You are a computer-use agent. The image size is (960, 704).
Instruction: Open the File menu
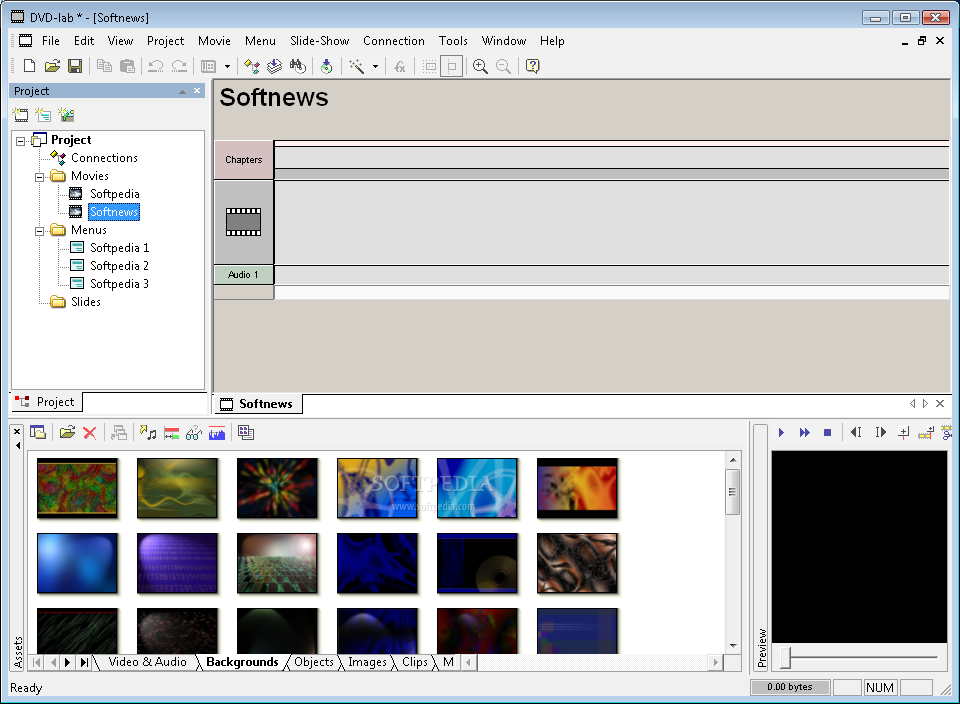pos(51,41)
